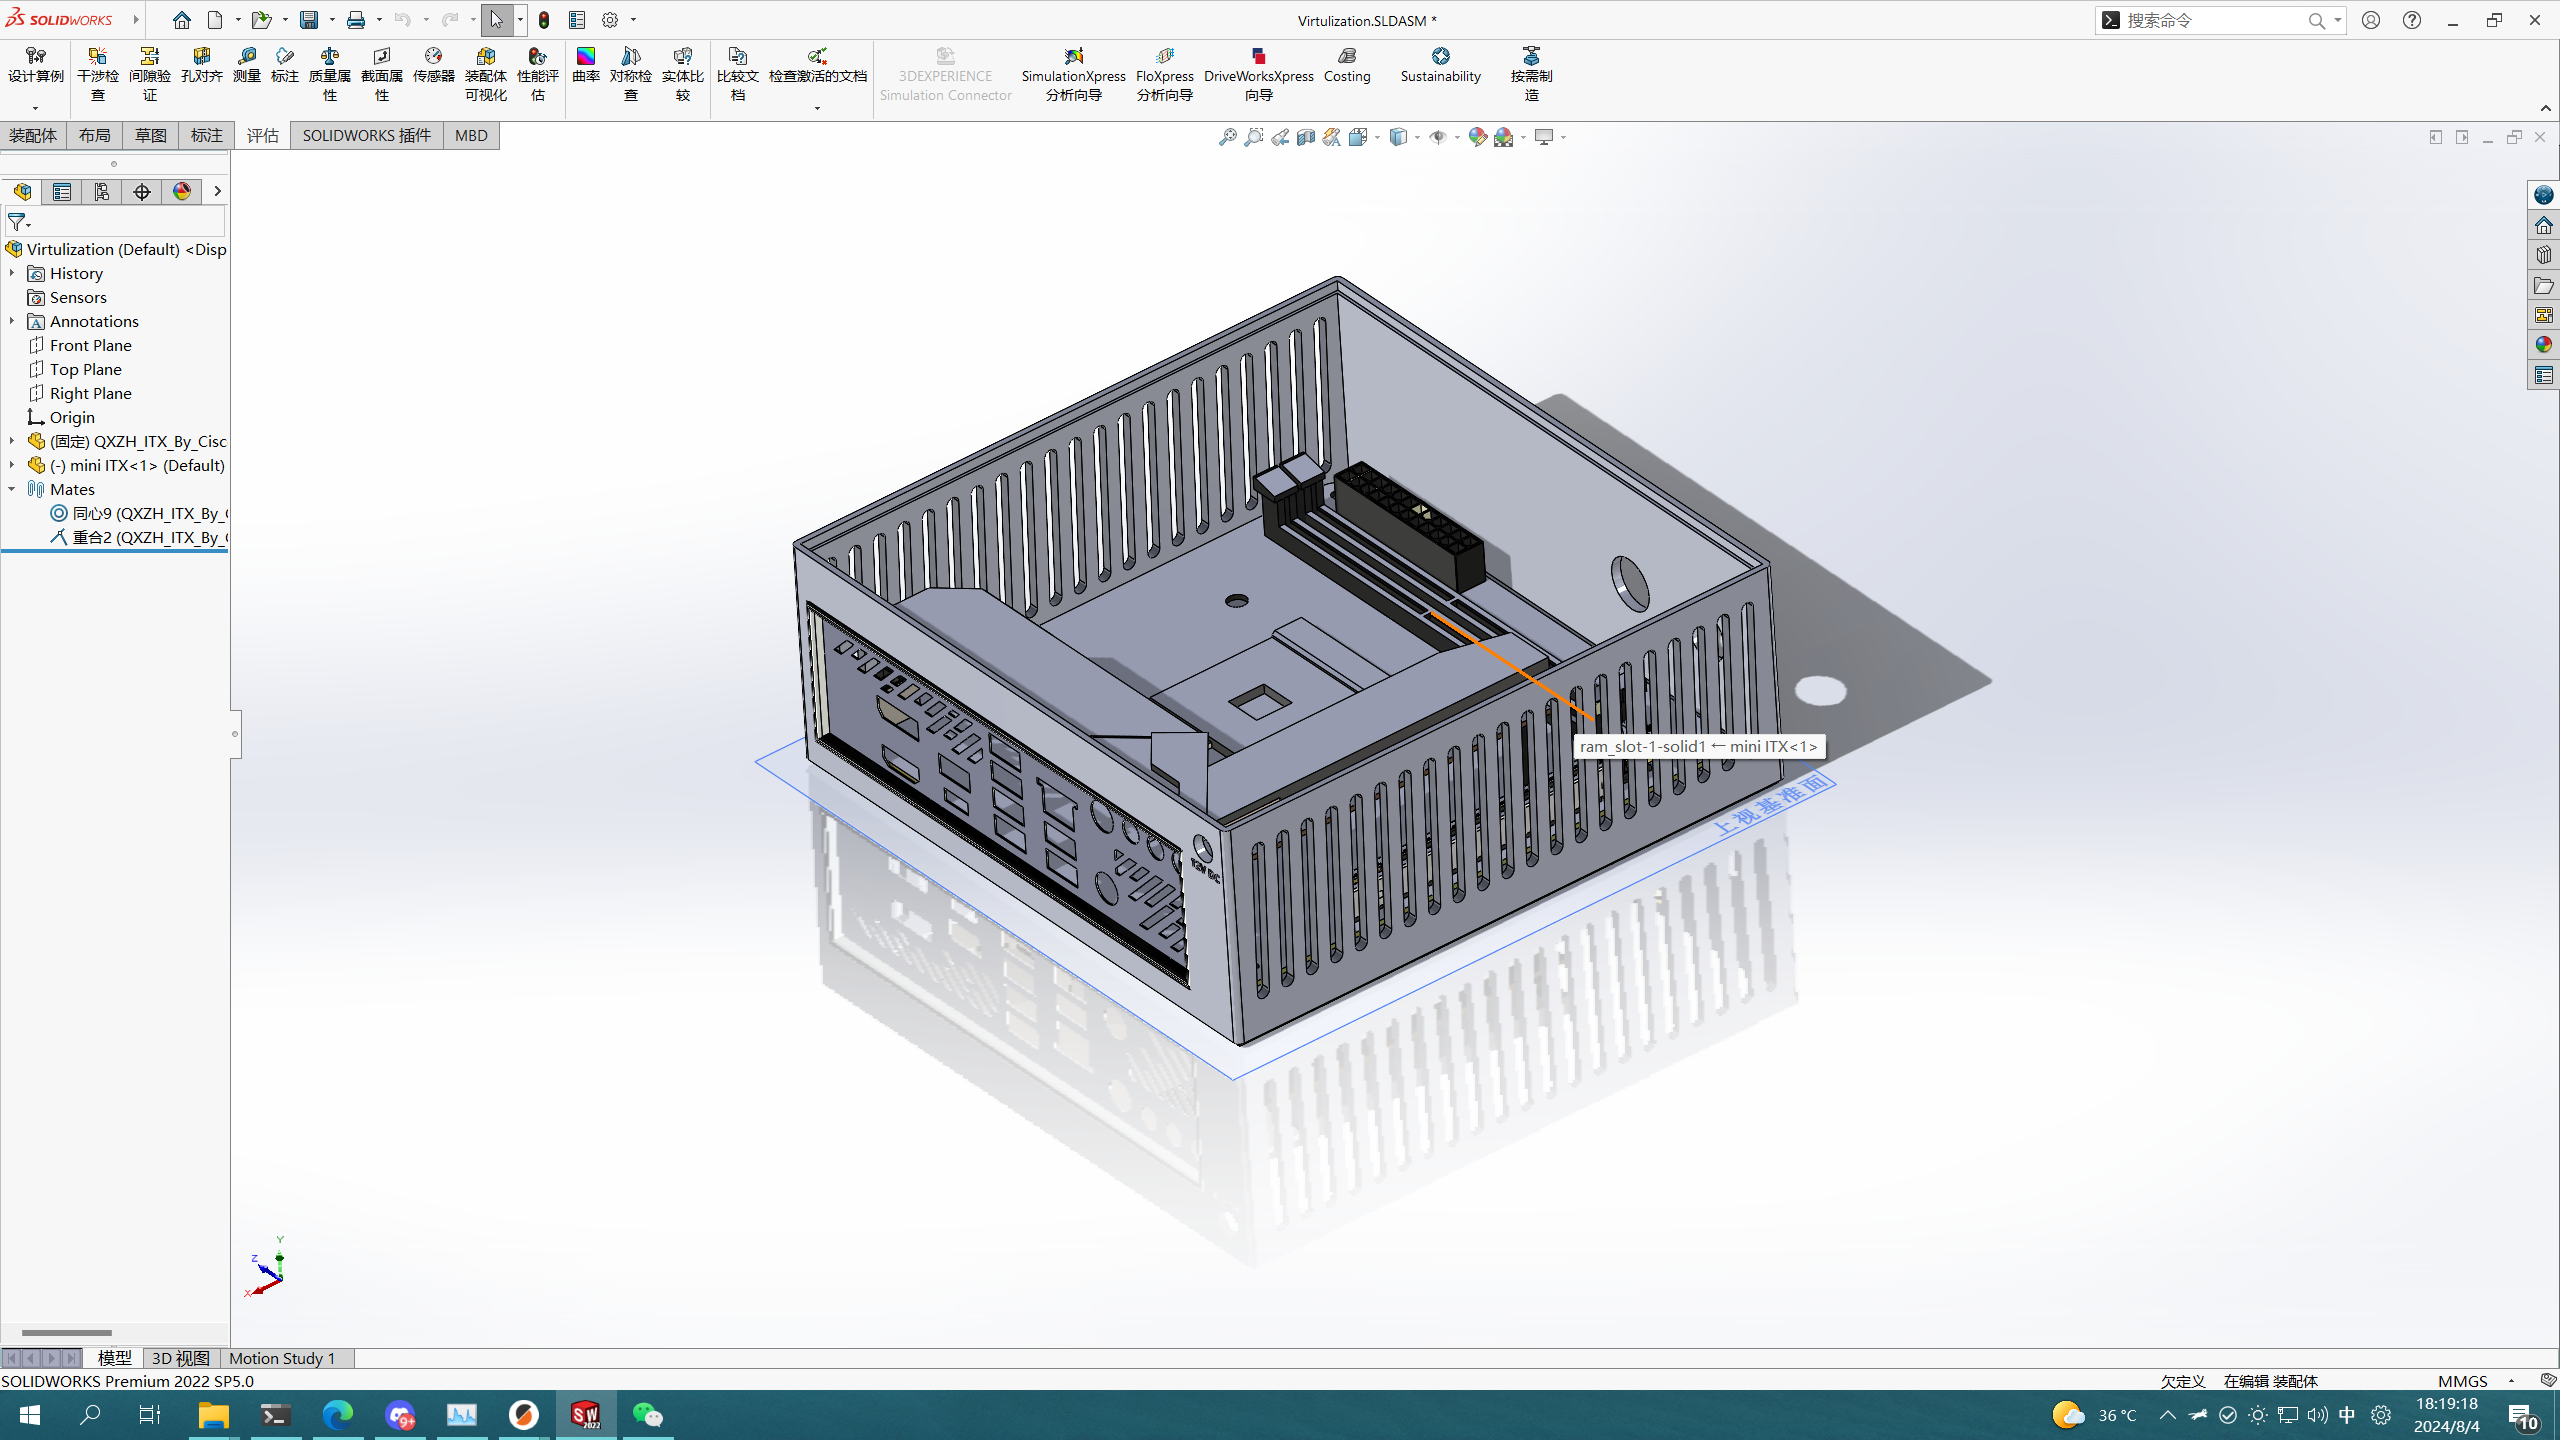Screen dimensions: 2560x1440
Task: Collapse the Mates folder
Action: (12, 489)
